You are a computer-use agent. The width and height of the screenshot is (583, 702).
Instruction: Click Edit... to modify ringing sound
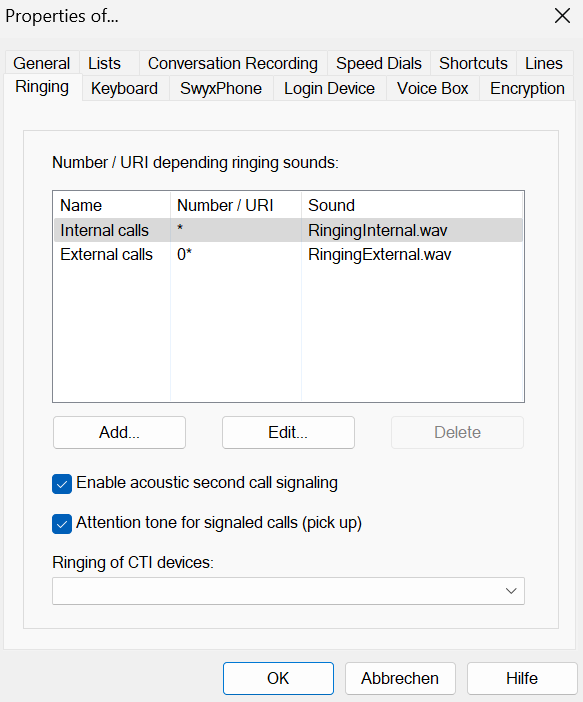tap(288, 432)
